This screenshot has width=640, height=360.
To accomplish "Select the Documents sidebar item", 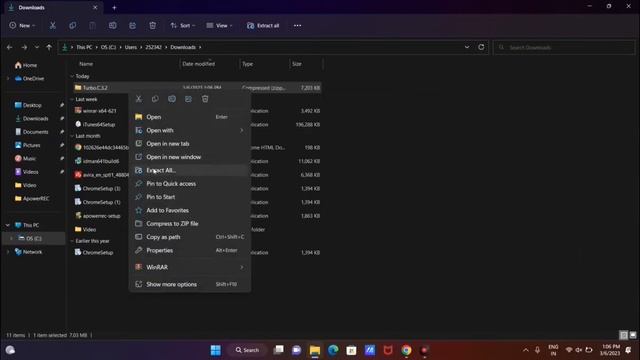I will pyautogui.click(x=36, y=132).
